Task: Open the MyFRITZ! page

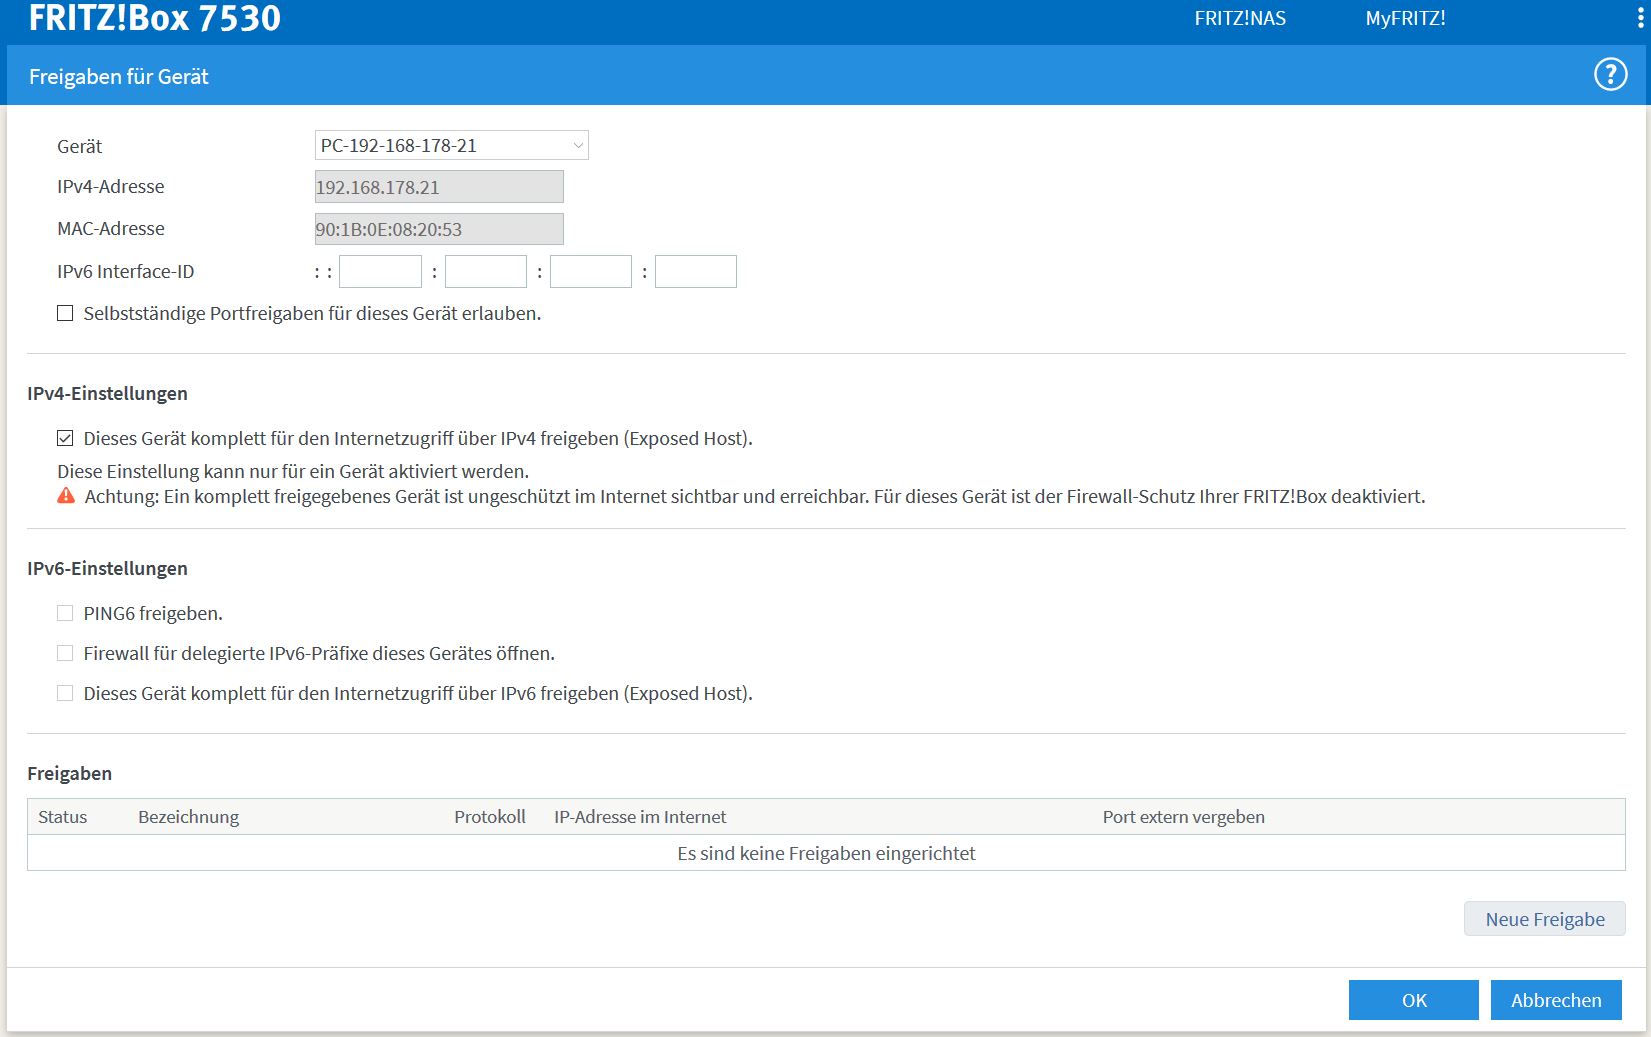Action: click(x=1405, y=18)
